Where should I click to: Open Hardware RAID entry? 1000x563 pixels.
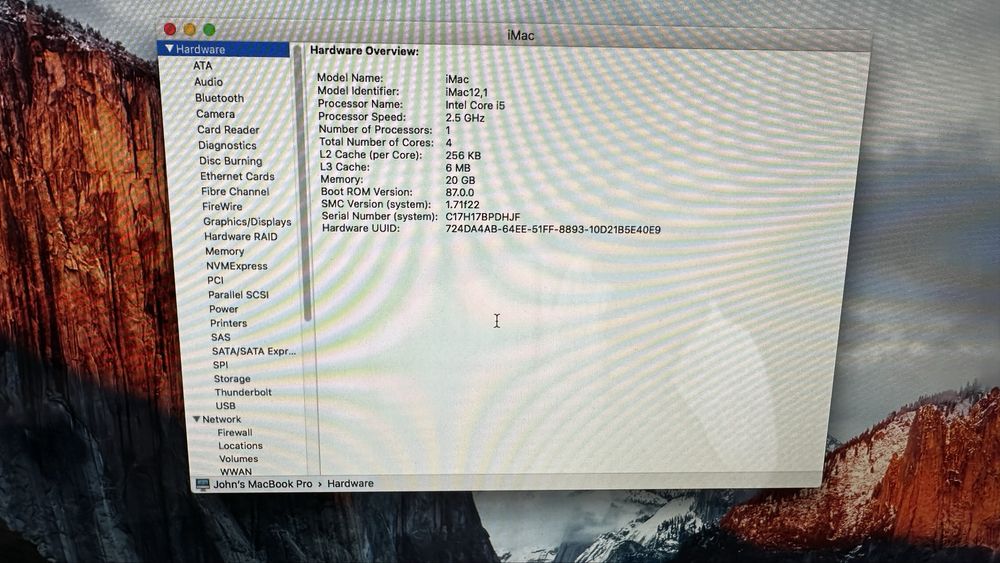tap(240, 237)
